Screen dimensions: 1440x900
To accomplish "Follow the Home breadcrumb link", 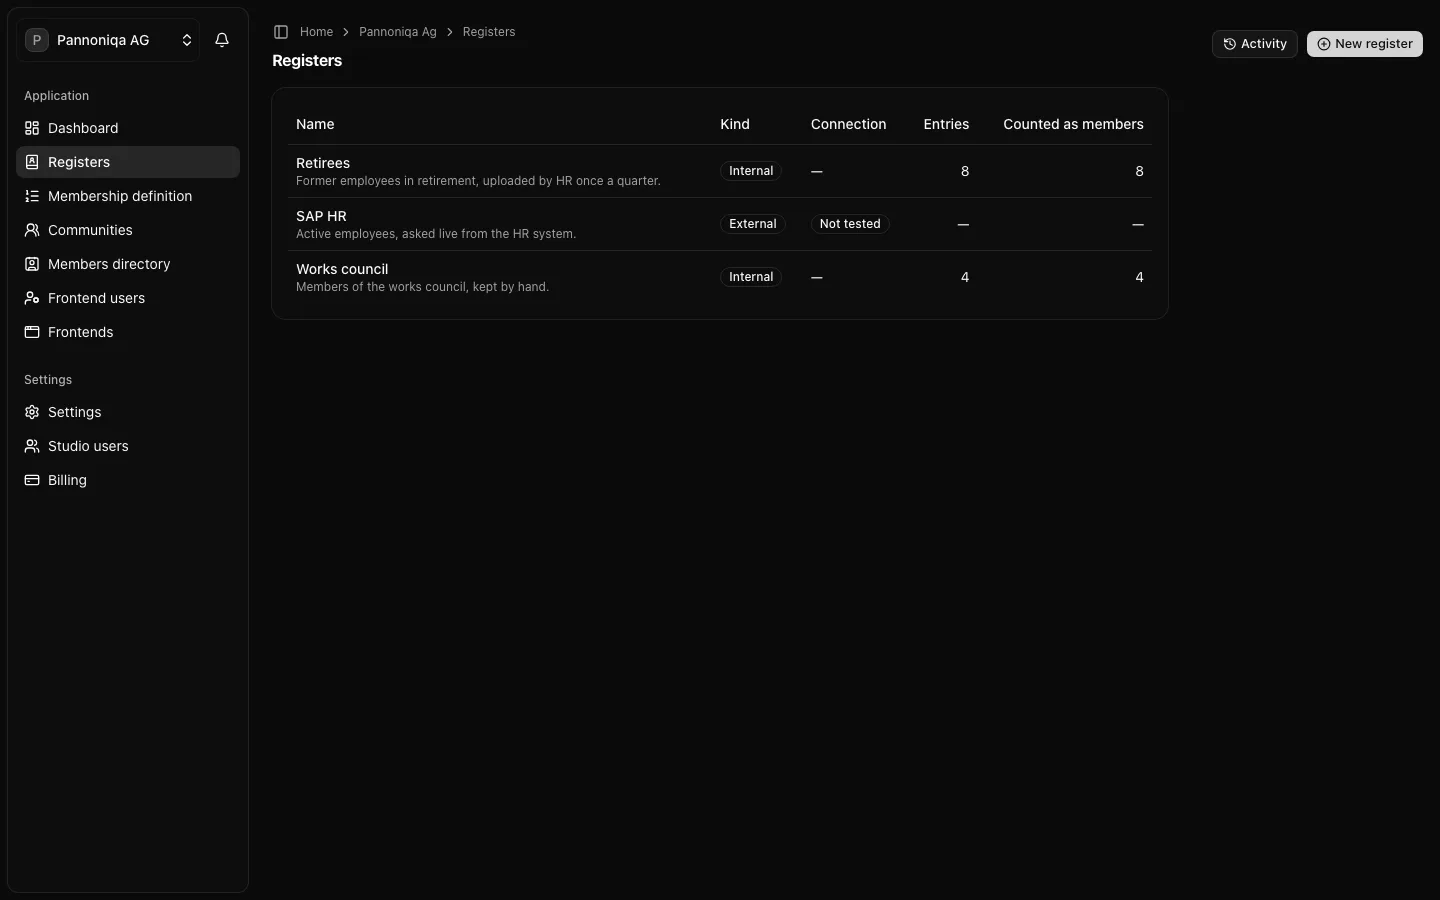I will [316, 32].
